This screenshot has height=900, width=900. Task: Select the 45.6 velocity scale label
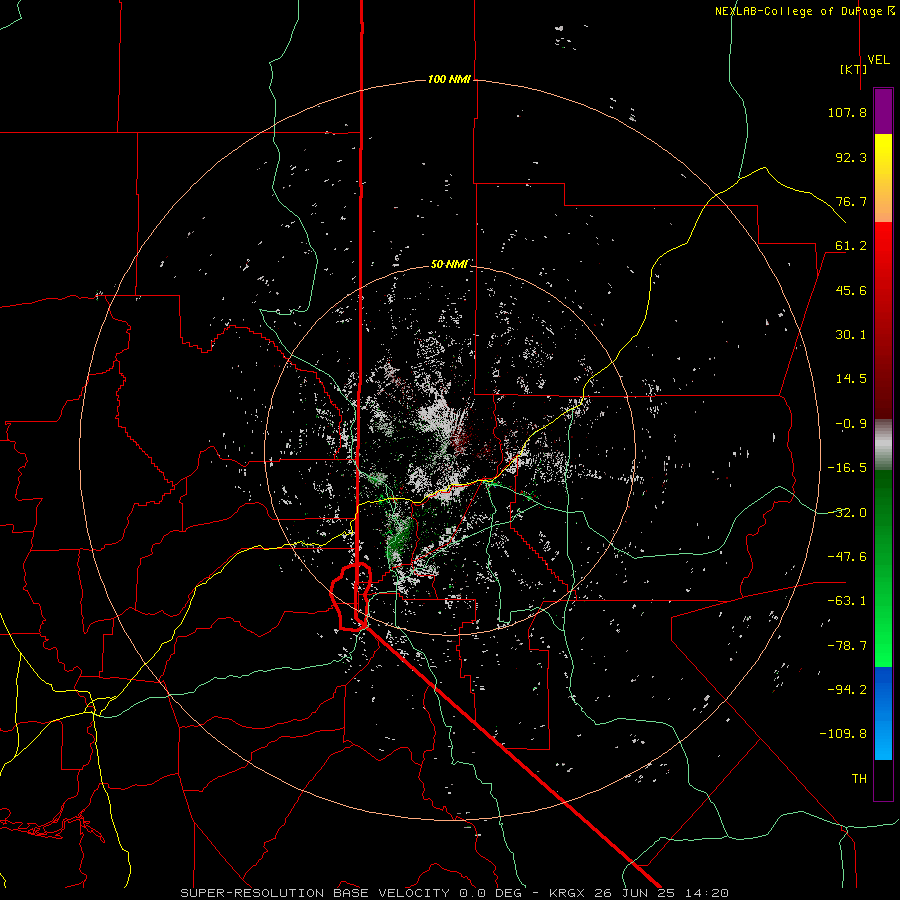click(x=851, y=290)
